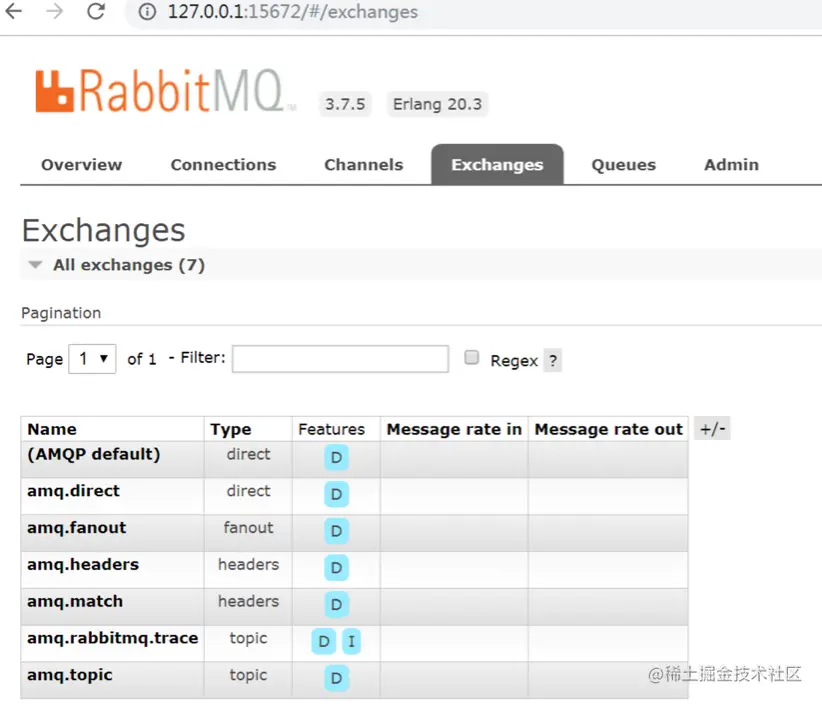822x704 pixels.
Task: Click the D feature badge in the amq.match row
Action: pyautogui.click(x=337, y=604)
